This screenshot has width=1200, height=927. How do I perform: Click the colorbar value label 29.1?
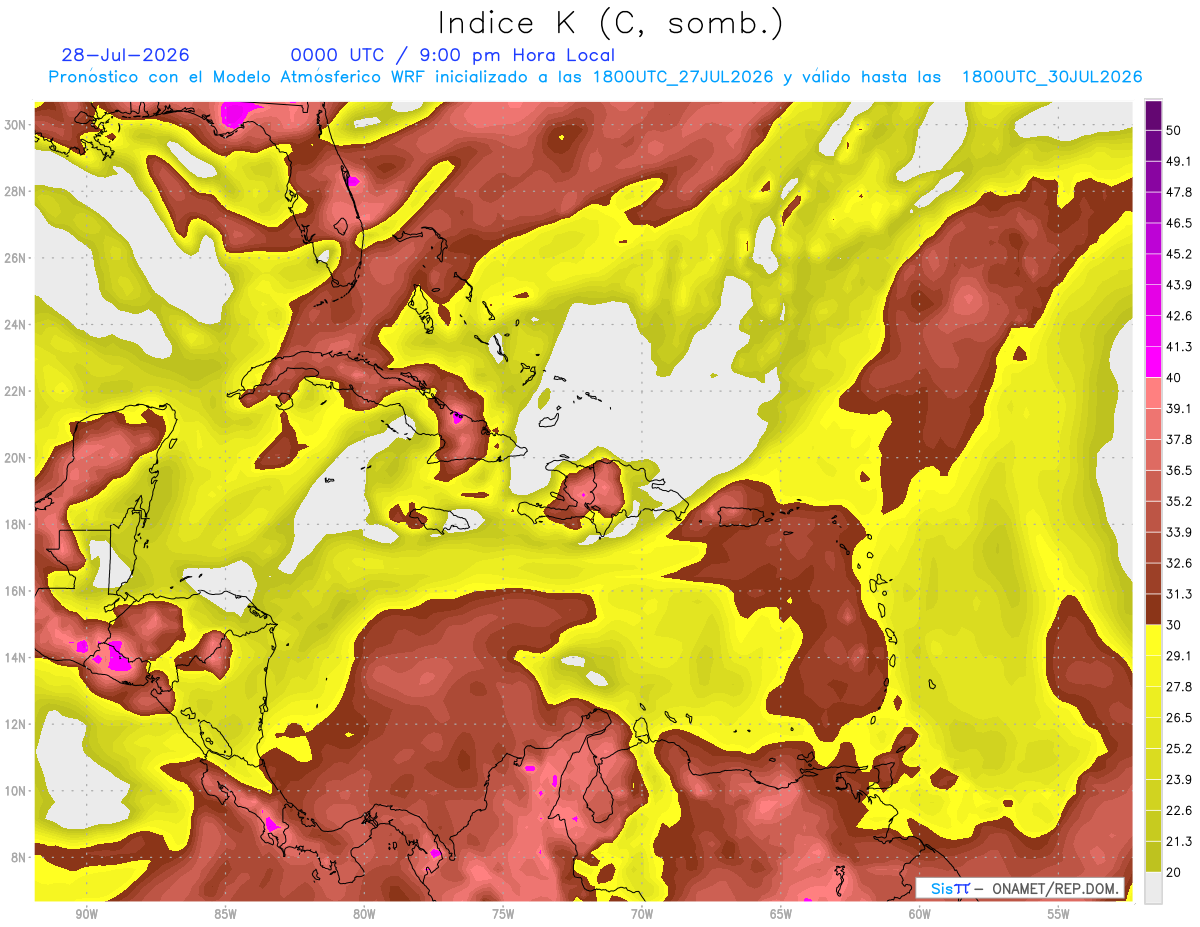point(1179,656)
